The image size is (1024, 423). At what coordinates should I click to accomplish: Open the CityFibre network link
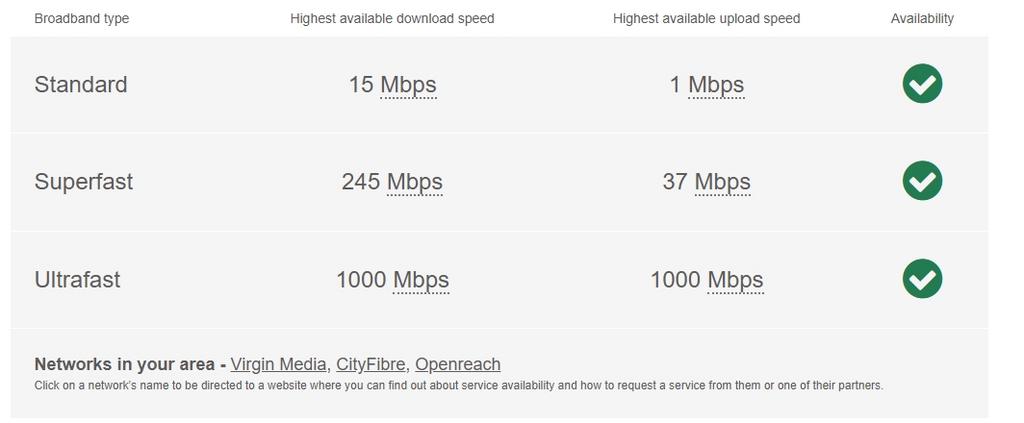click(371, 365)
